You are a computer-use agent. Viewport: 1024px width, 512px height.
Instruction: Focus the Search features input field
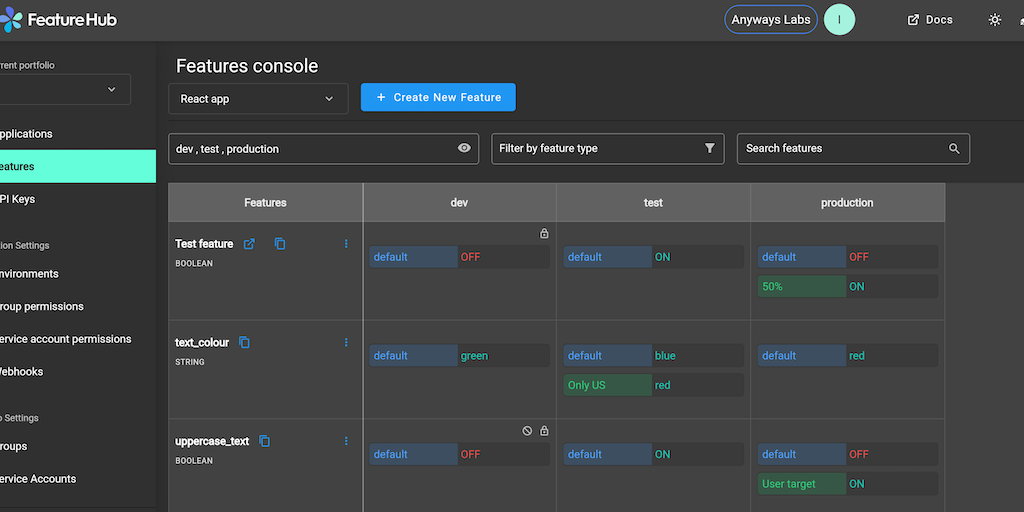click(840, 149)
